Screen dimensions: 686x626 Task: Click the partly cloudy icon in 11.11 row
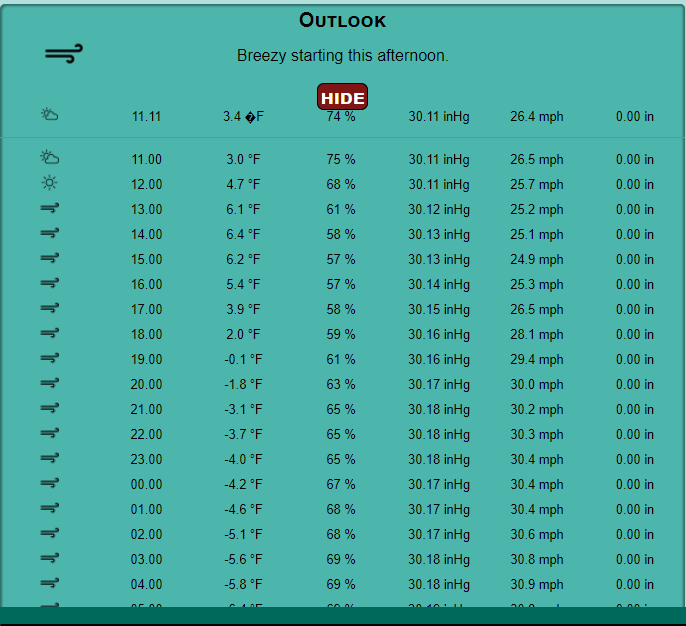point(49,115)
